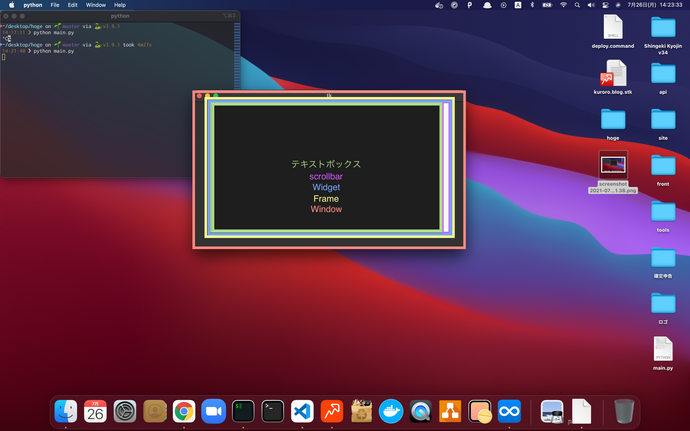Open the date and time 14:23:33 display
The width and height of the screenshot is (690, 431).
click(655, 5)
